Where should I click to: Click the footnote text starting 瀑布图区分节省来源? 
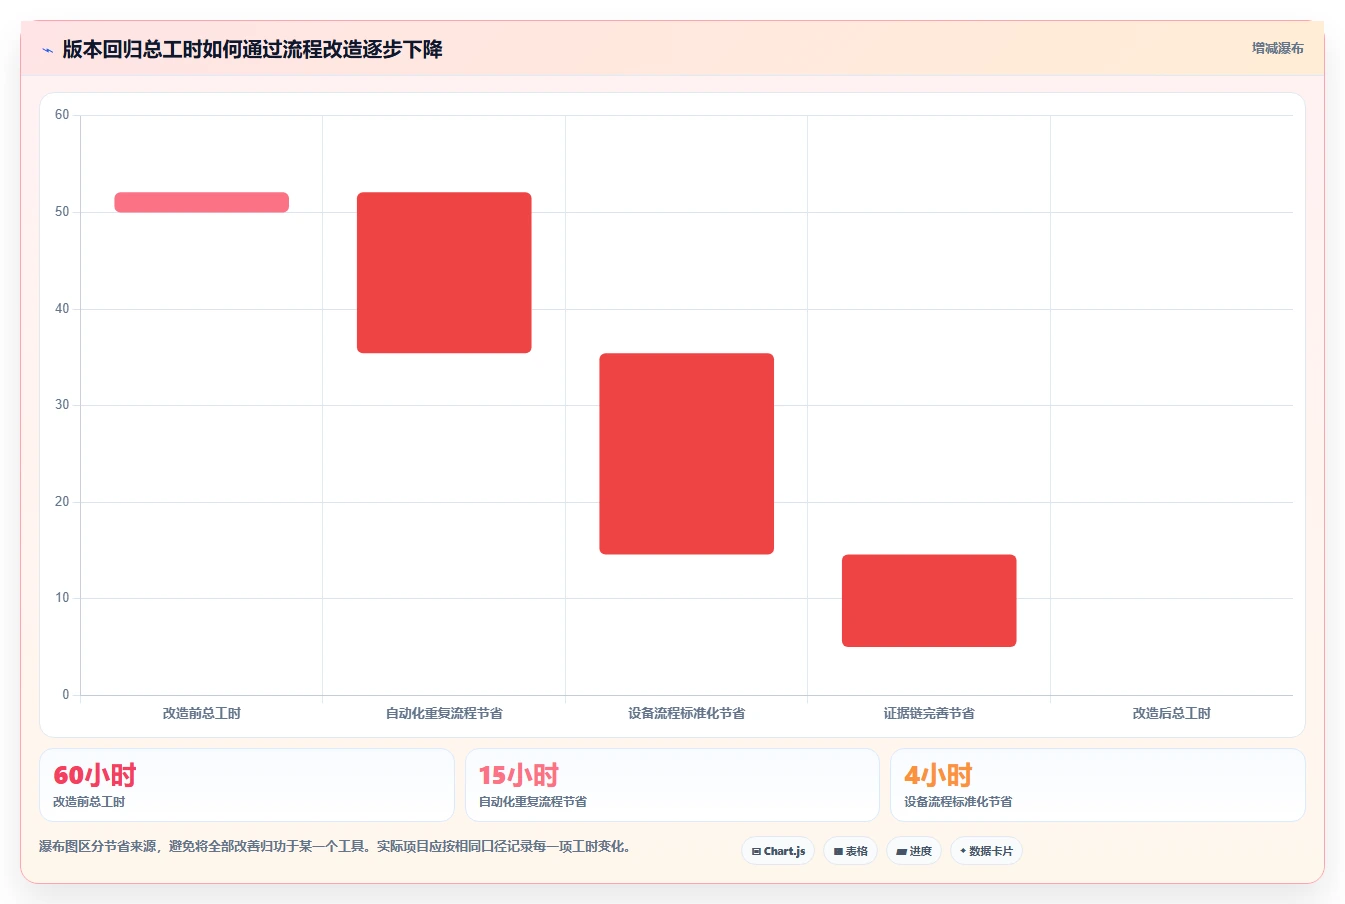(335, 847)
